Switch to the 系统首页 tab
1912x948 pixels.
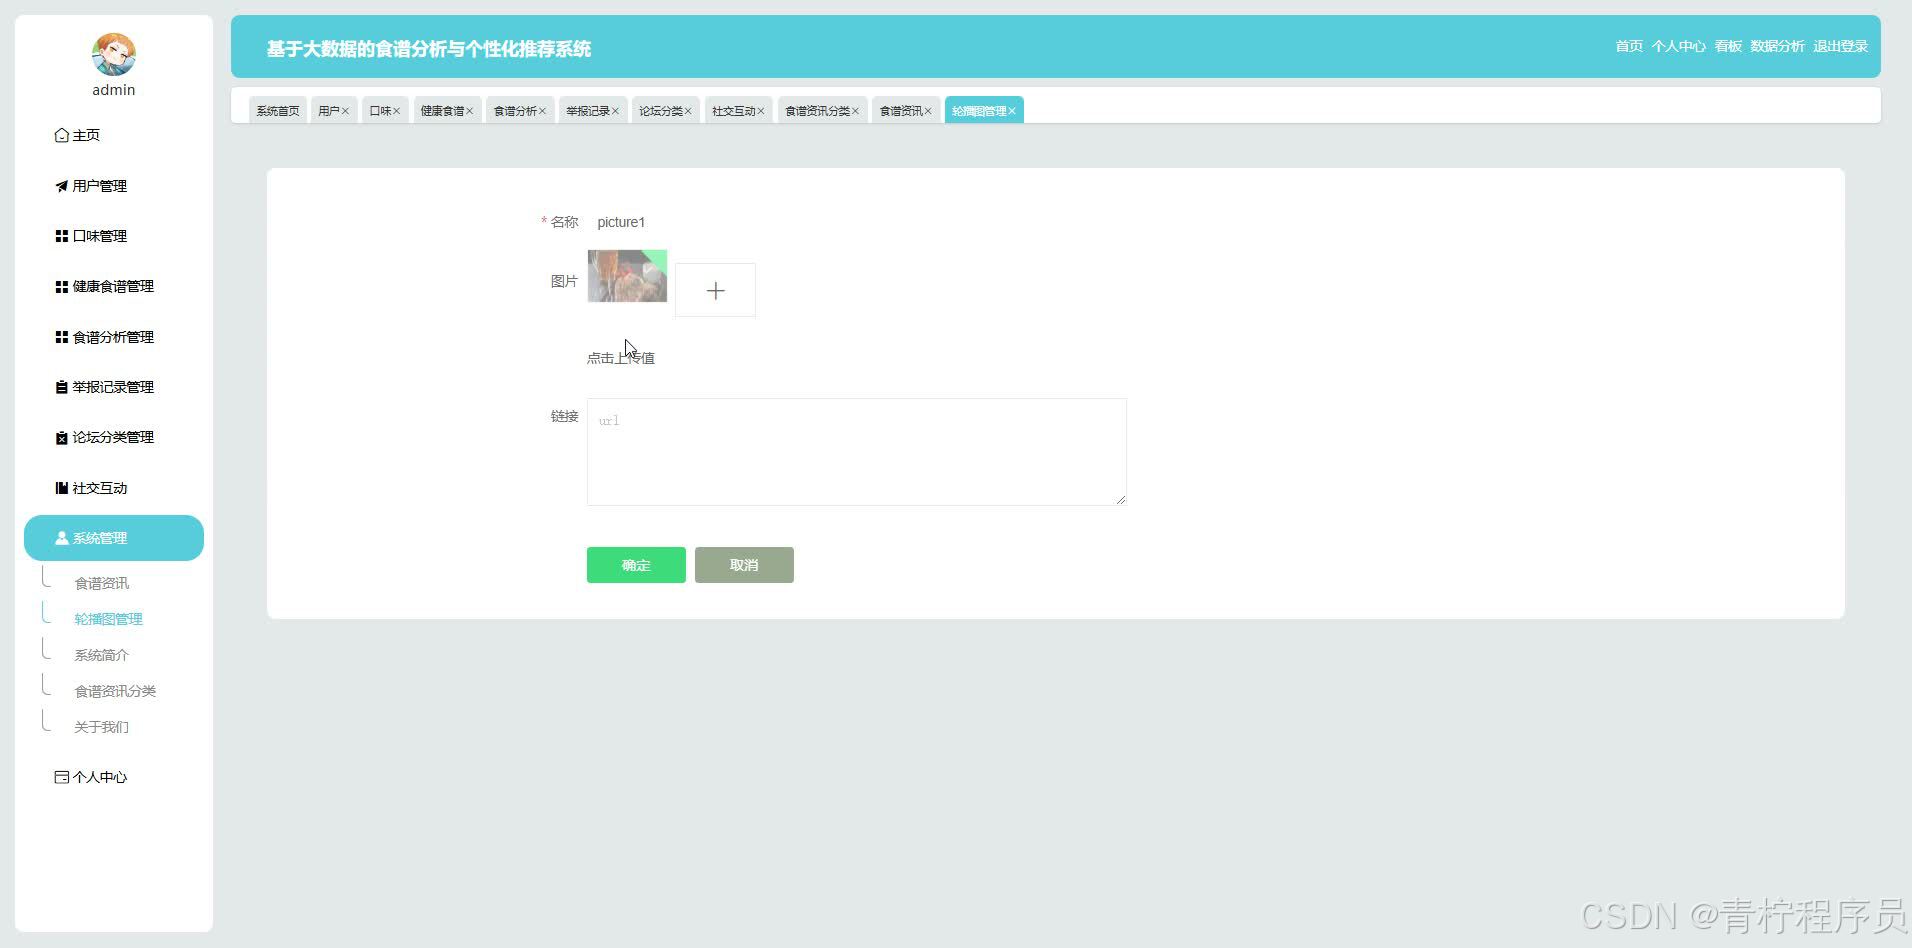click(278, 111)
